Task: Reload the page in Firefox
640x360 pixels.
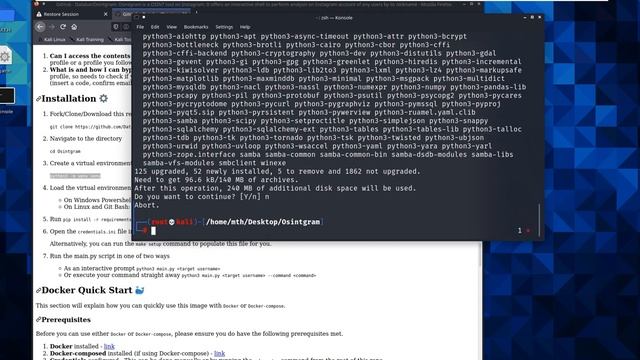Action: [63, 27]
